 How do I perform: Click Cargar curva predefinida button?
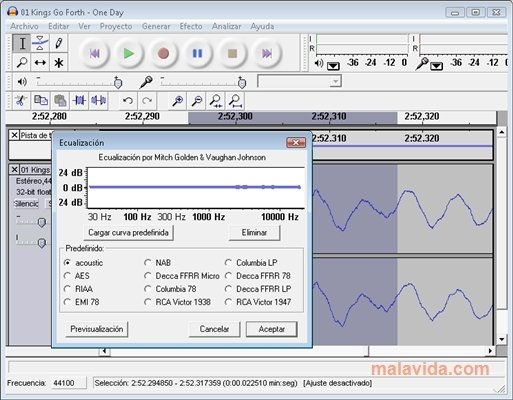[128, 232]
